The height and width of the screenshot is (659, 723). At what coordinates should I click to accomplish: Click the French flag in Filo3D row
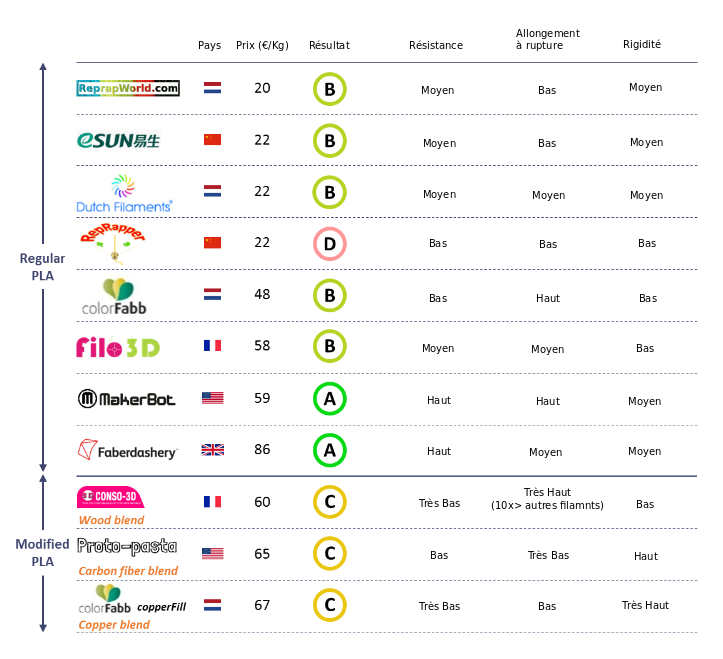coord(213,345)
